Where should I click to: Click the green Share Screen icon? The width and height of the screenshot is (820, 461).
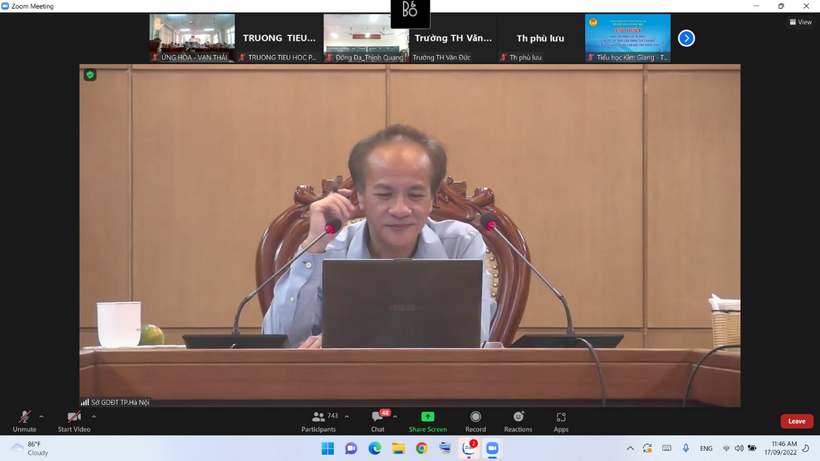[x=427, y=416]
